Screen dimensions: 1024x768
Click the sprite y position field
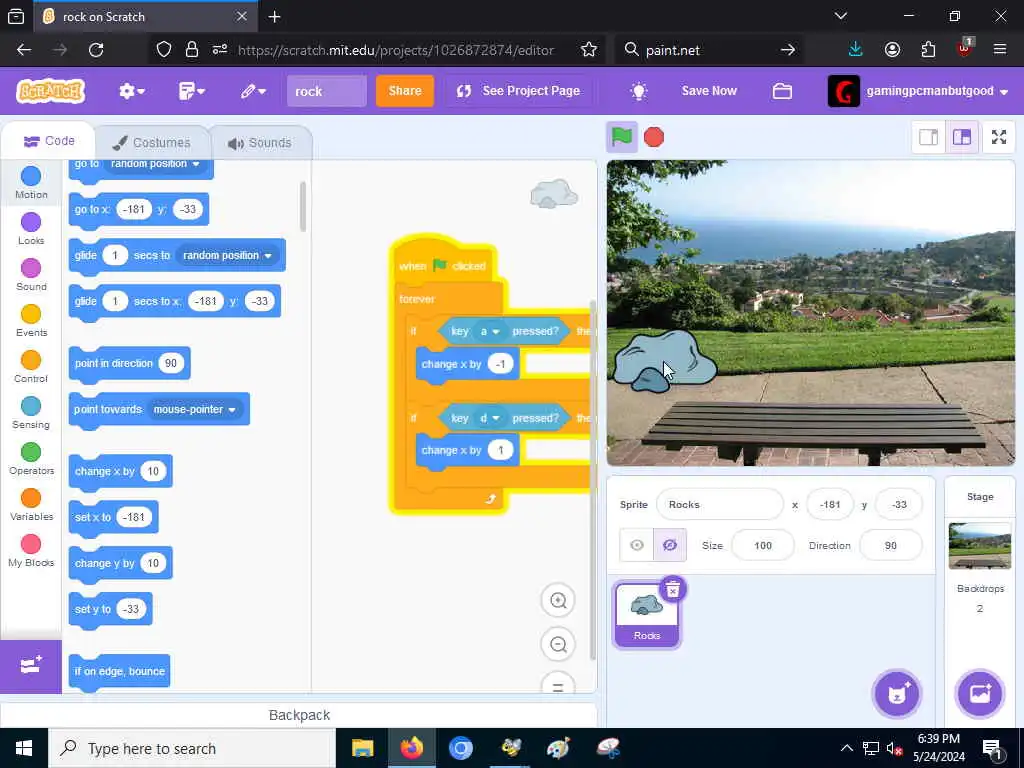tap(899, 504)
